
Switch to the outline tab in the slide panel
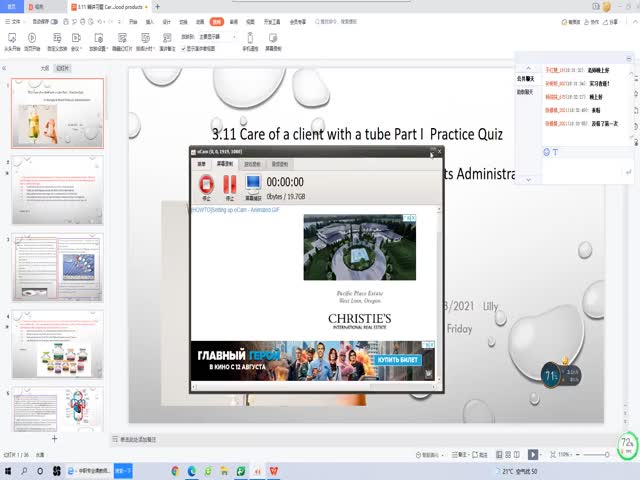point(44,68)
